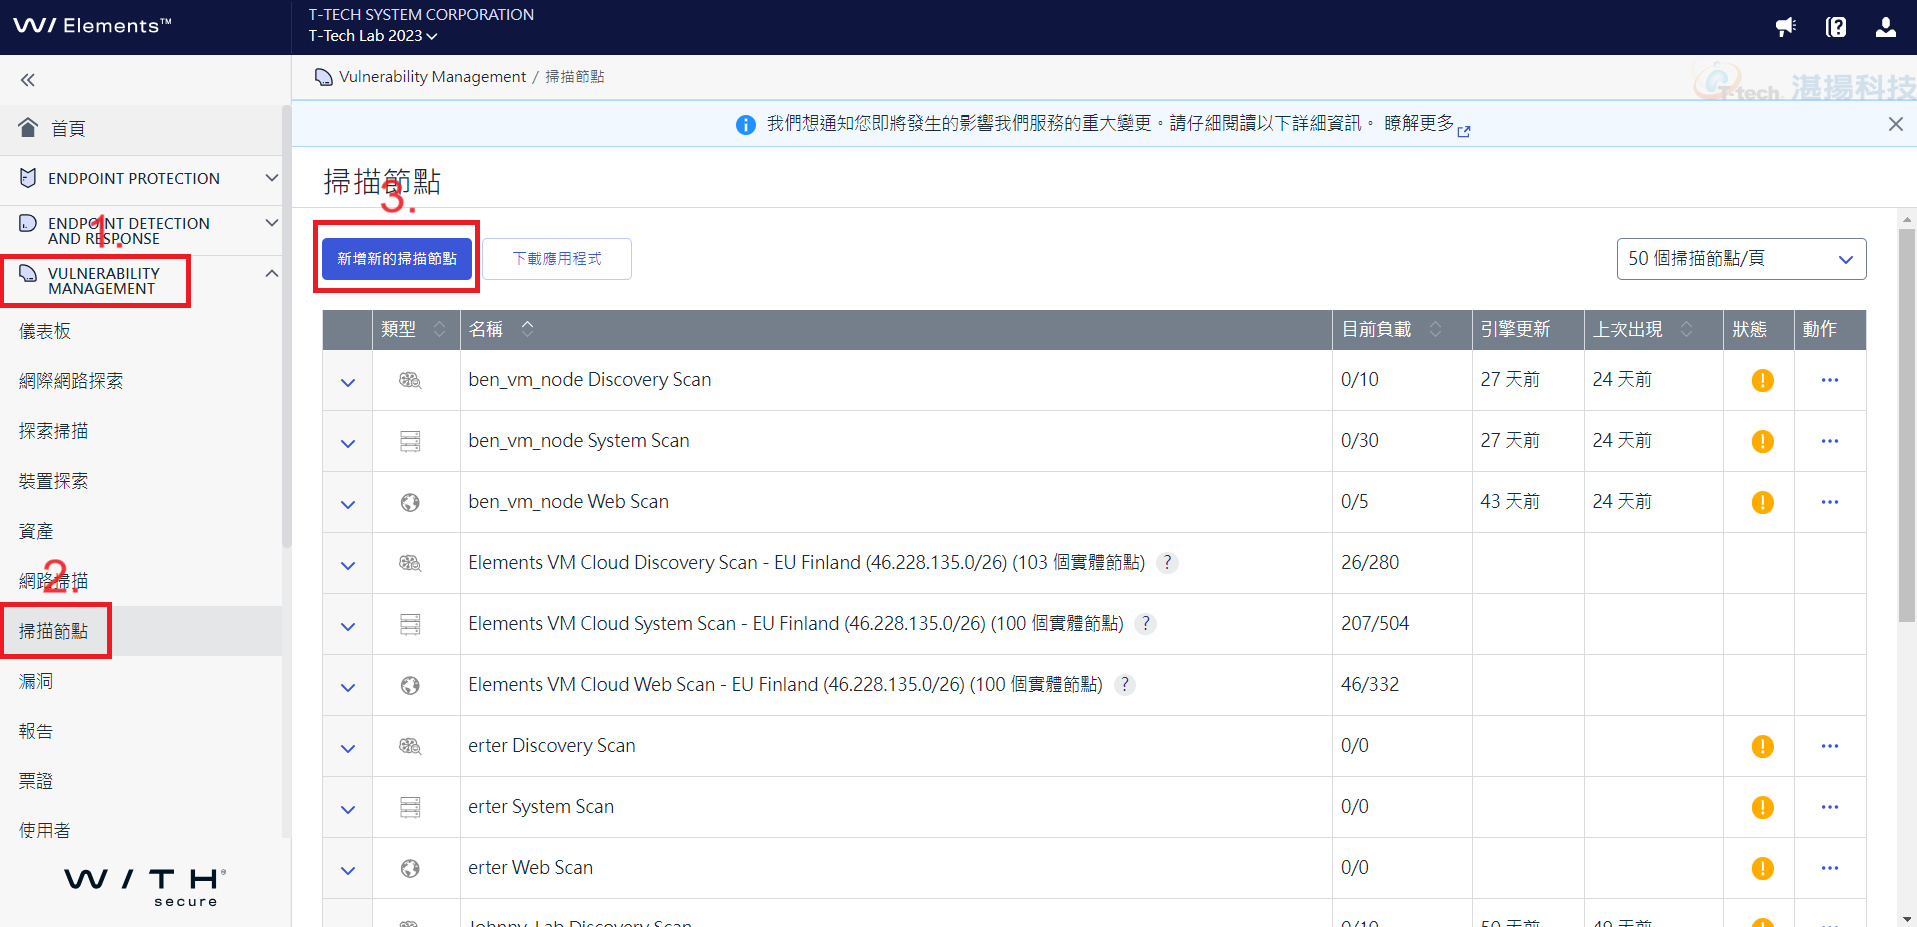This screenshot has width=1917, height=927.
Task: Collapse the sidebar with double-chevron icon
Action: pos(28,80)
